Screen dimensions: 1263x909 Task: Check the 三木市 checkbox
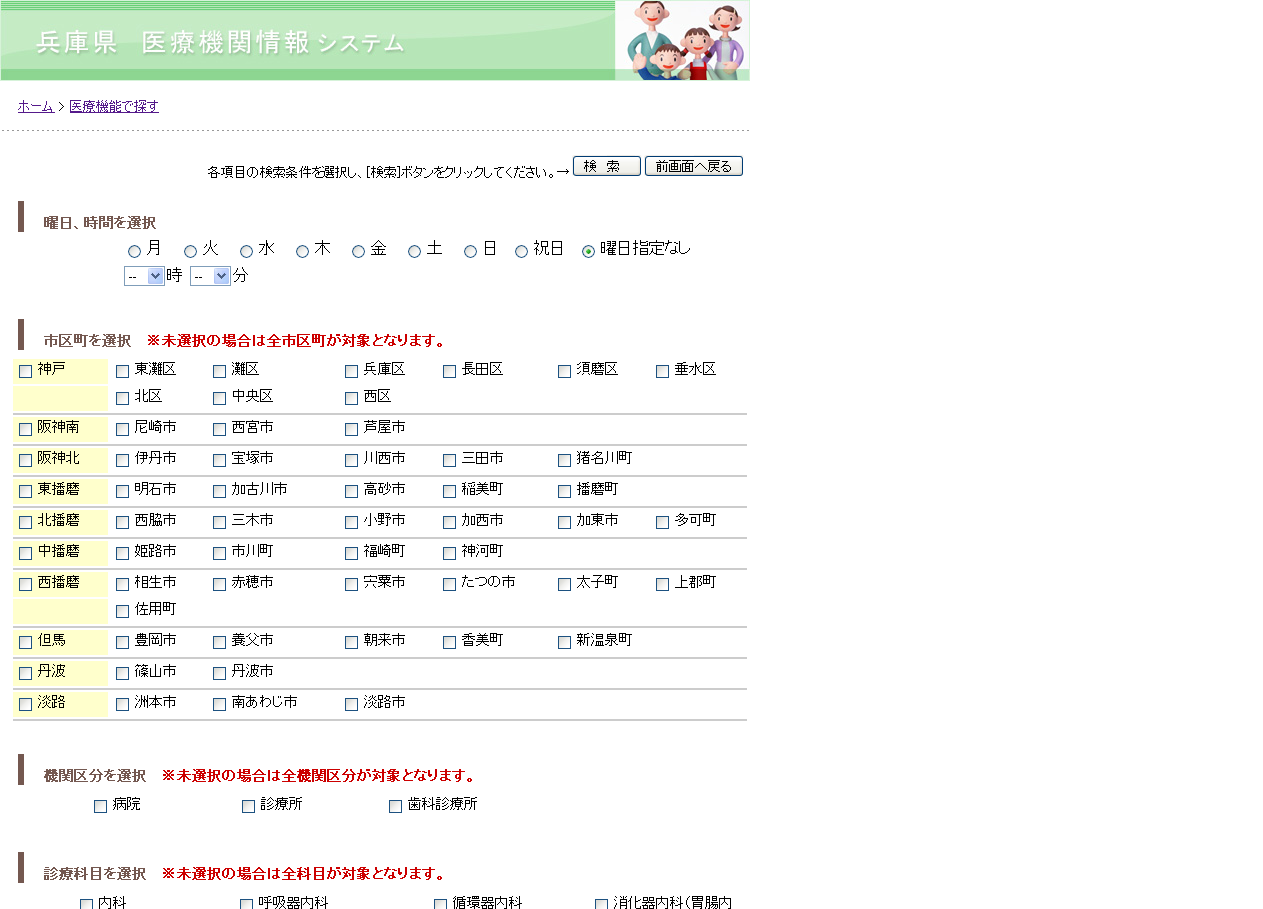(220, 523)
